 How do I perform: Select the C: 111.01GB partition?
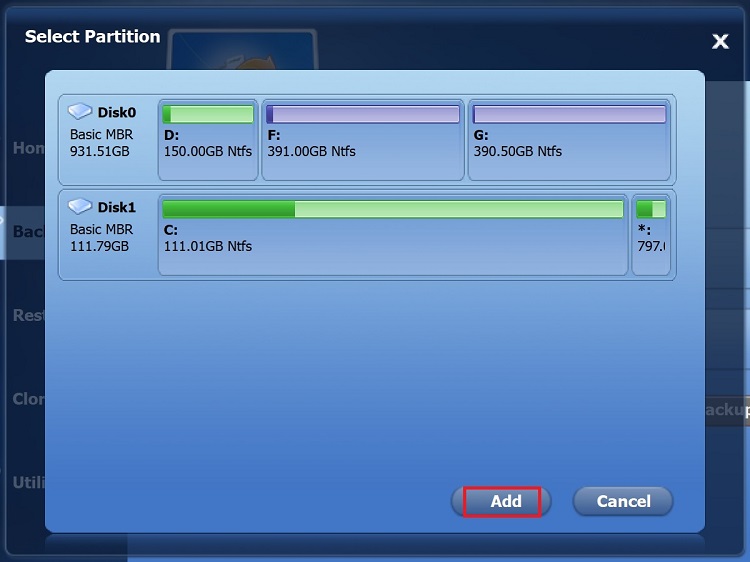tap(393, 235)
